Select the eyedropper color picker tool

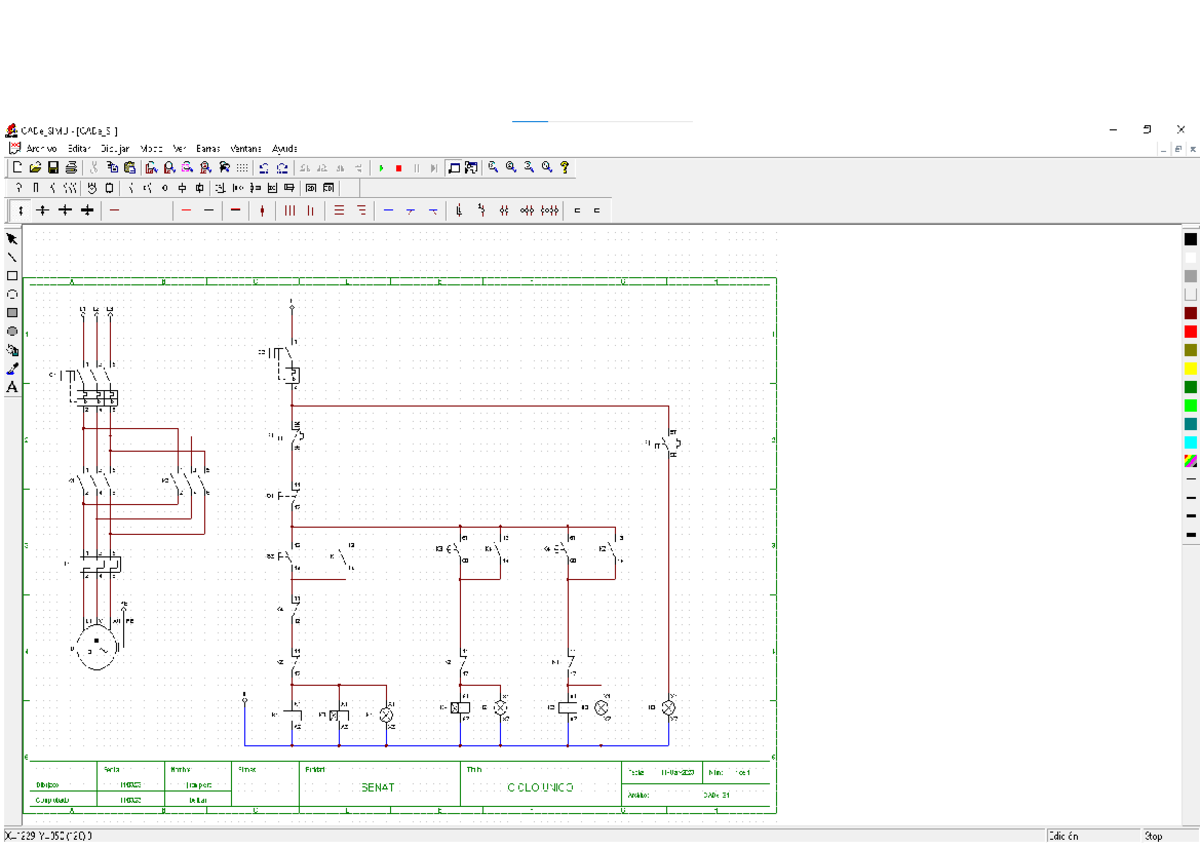point(12,369)
